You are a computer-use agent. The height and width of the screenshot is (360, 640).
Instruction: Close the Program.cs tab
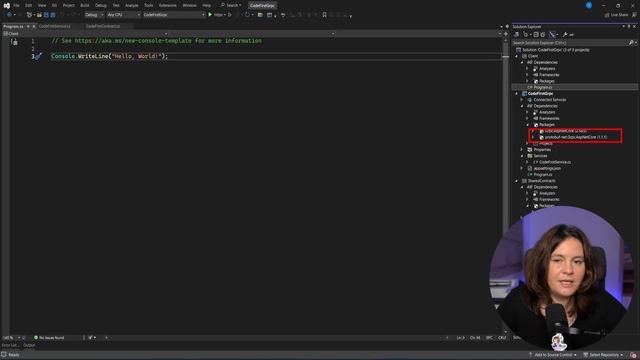[x=34, y=26]
